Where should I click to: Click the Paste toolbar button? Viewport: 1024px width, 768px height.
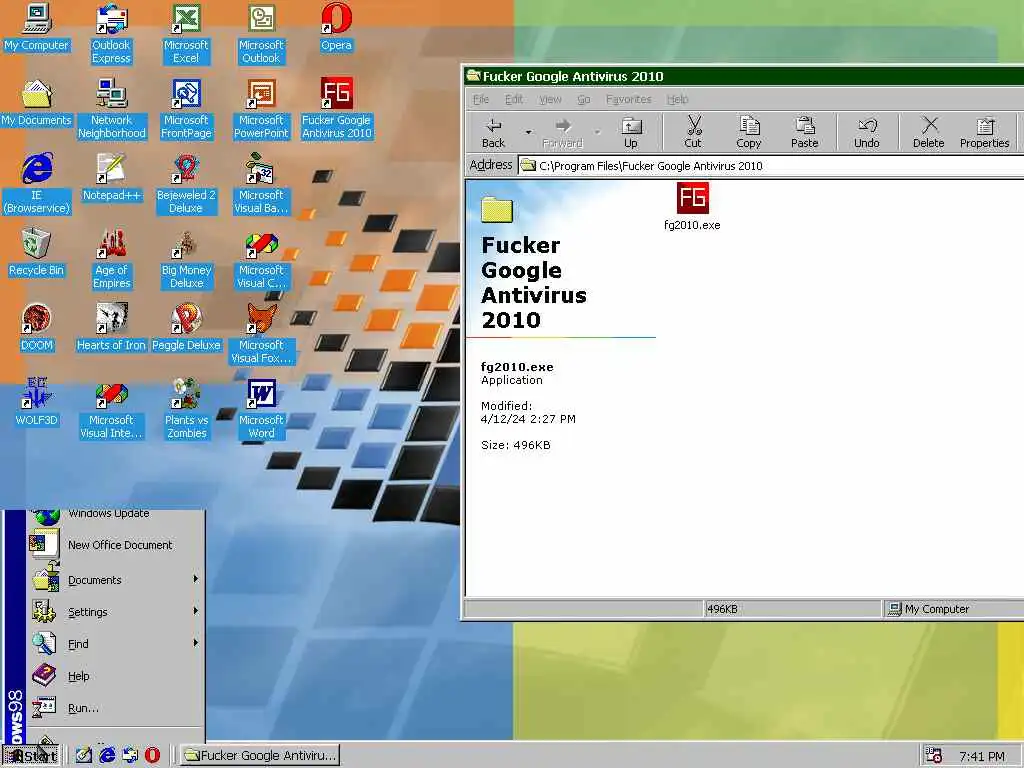[x=805, y=133]
